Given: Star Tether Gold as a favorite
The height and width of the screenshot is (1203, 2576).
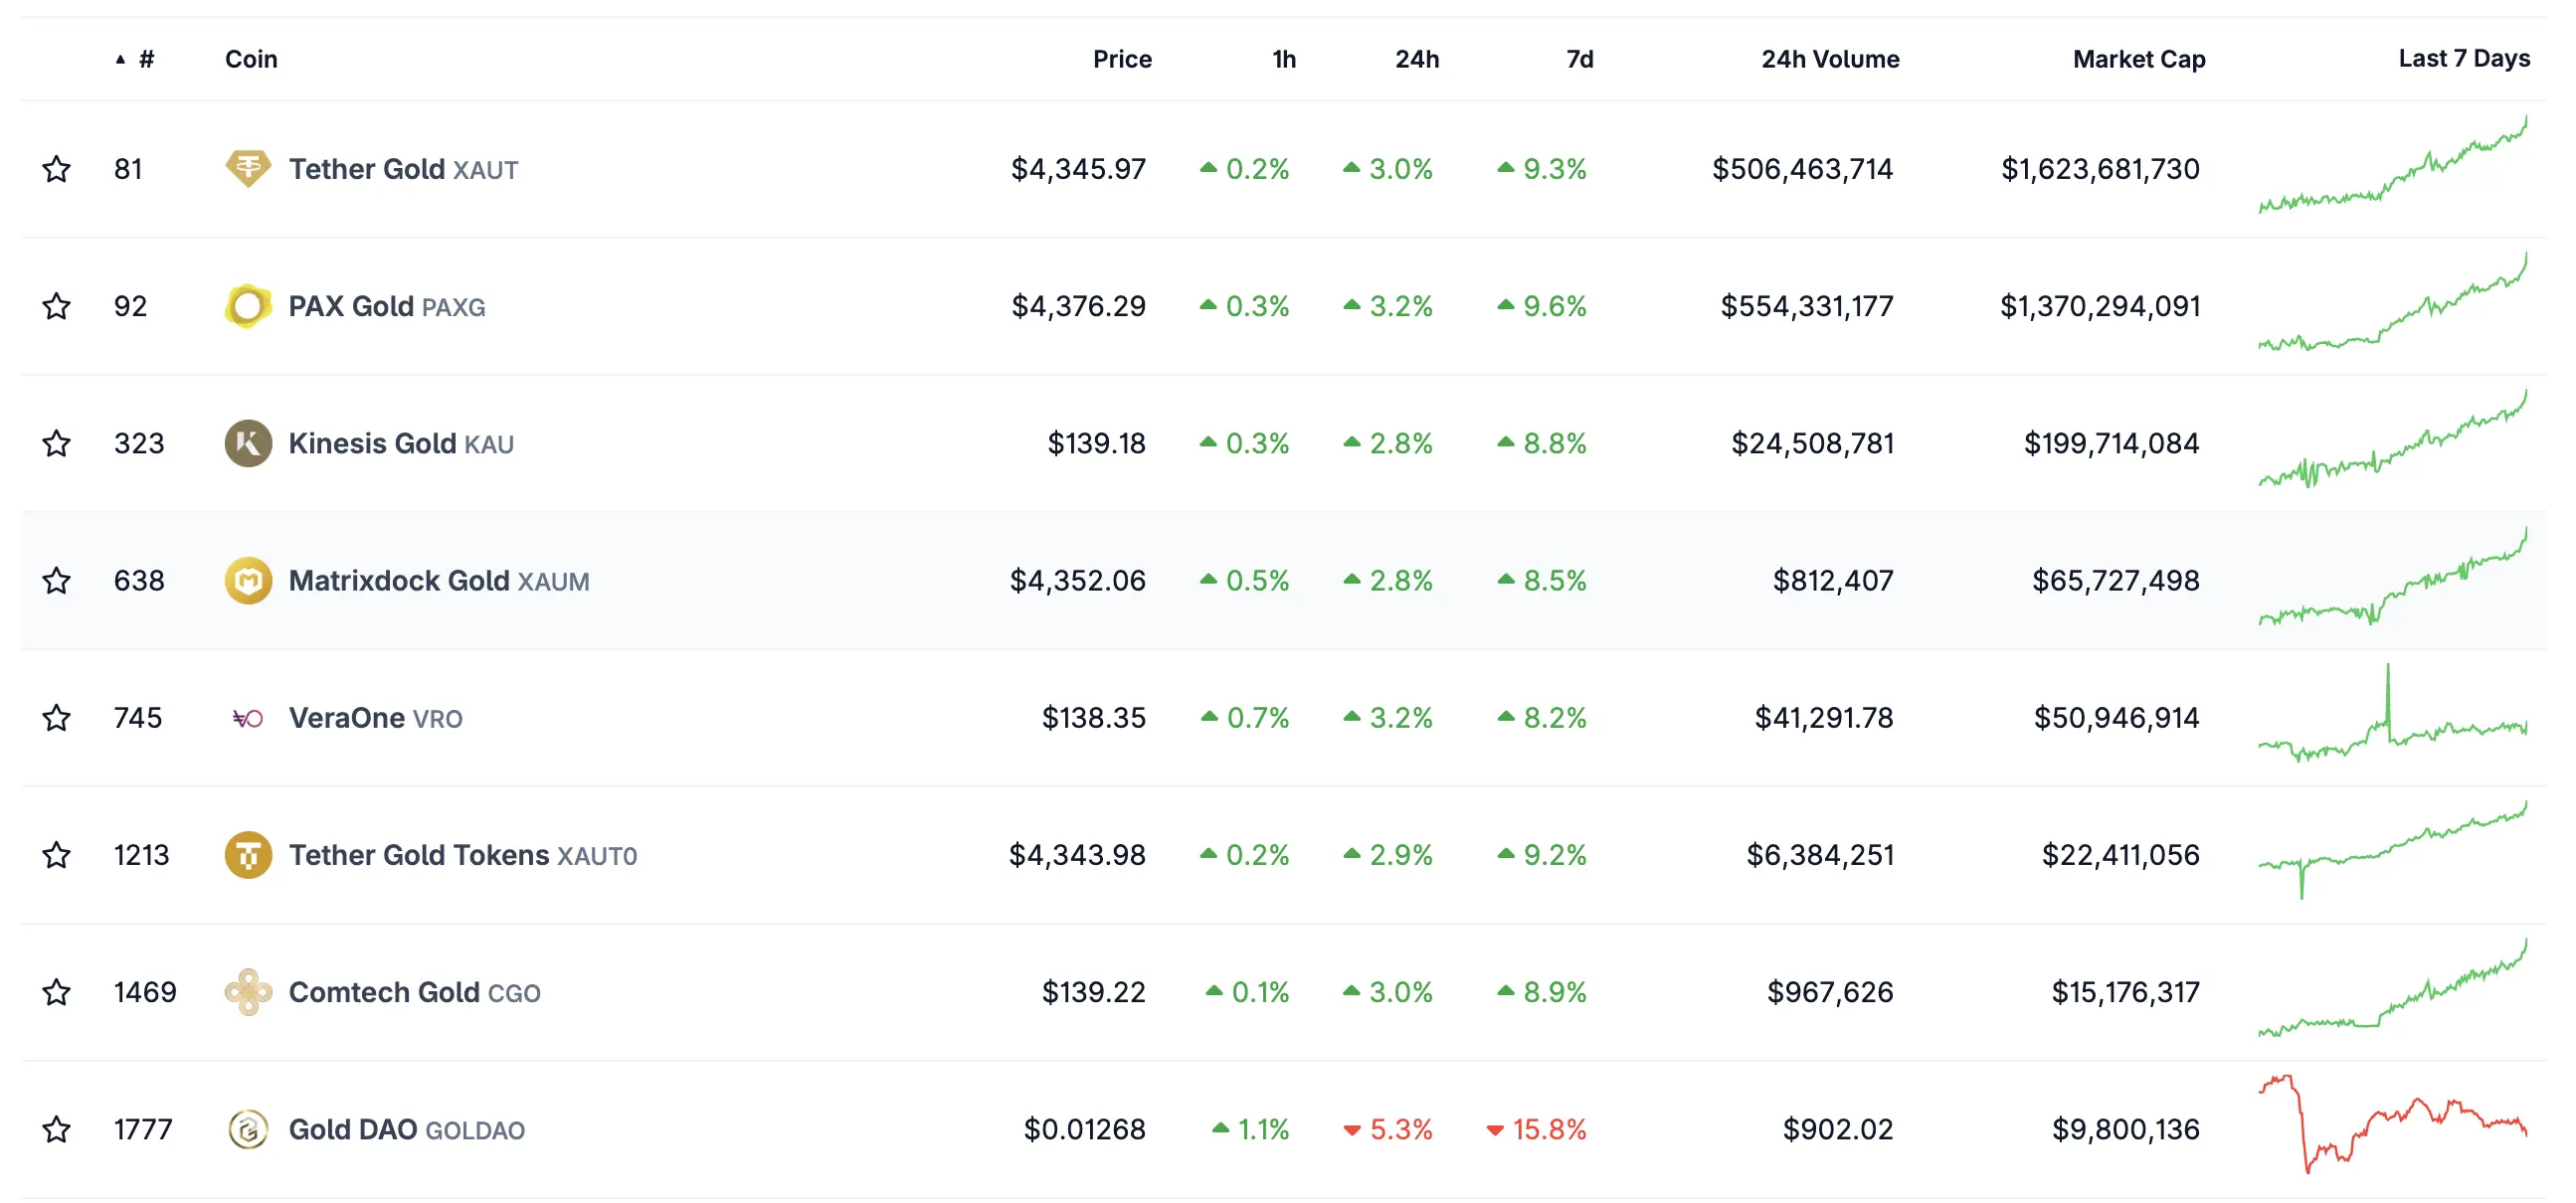Looking at the screenshot, I should [57, 168].
